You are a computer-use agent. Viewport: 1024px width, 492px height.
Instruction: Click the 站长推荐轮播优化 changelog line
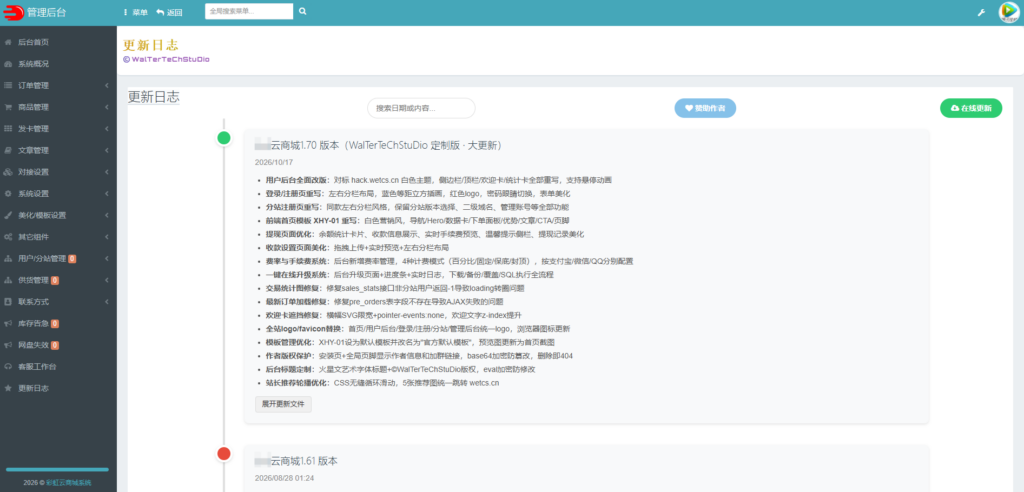[x=382, y=383]
